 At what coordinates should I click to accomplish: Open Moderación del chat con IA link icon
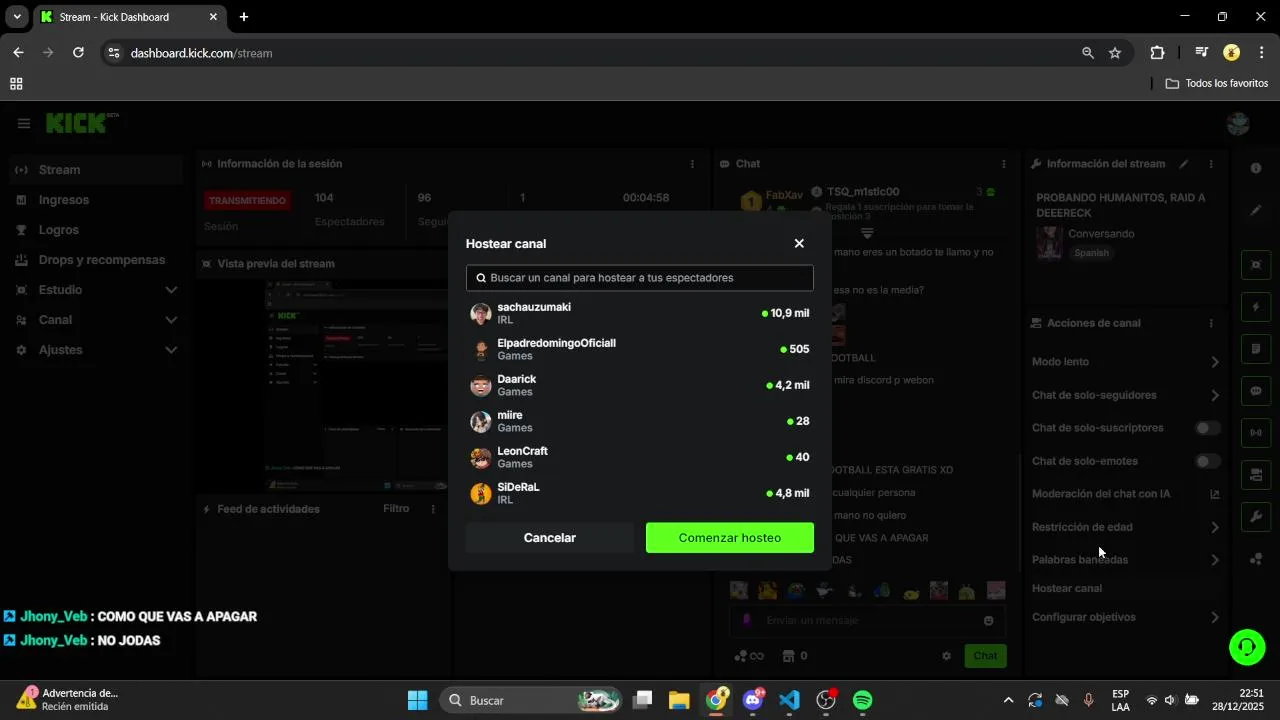point(1215,494)
